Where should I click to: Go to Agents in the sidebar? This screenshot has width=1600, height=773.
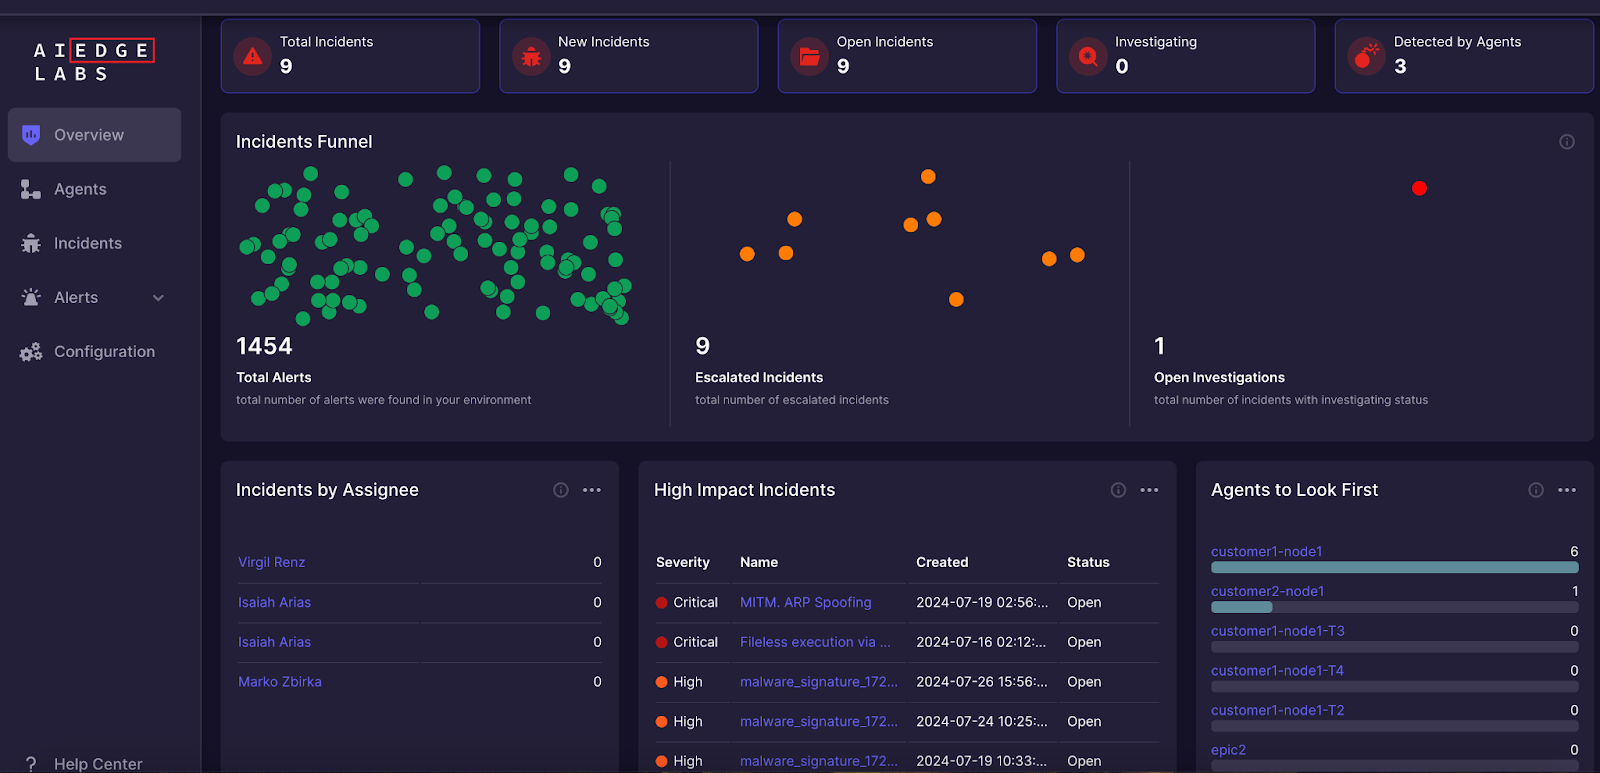pyautogui.click(x=80, y=189)
